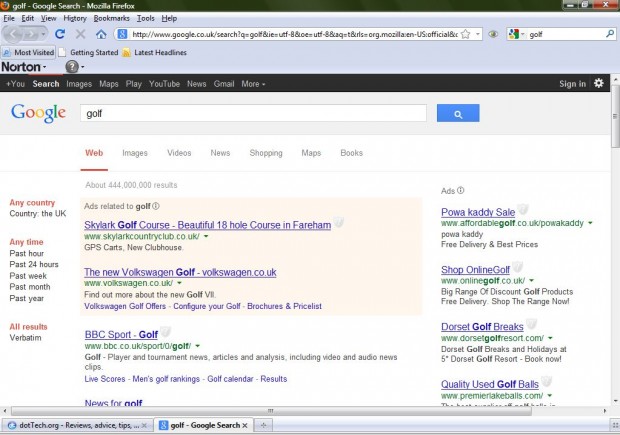Open 'Configure your Golf' sitelink

point(207,306)
